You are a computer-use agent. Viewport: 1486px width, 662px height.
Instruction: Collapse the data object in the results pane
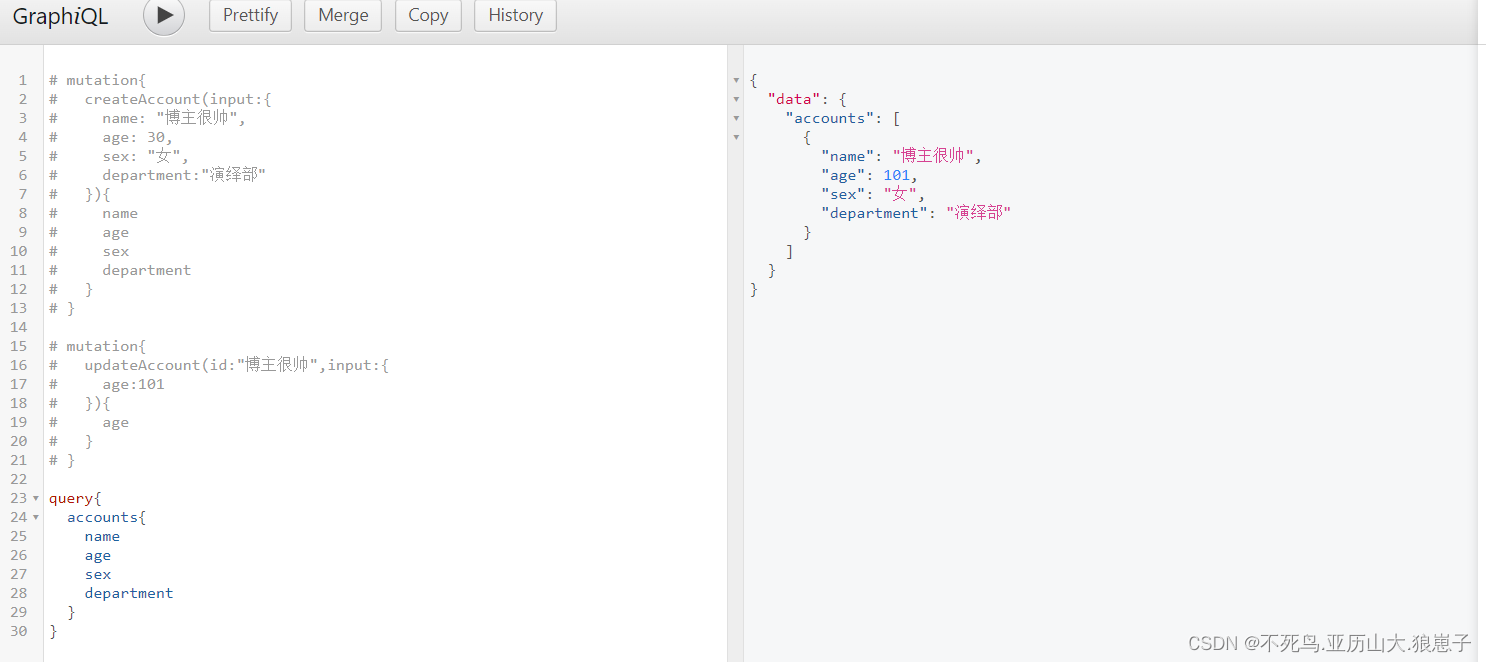pos(737,99)
